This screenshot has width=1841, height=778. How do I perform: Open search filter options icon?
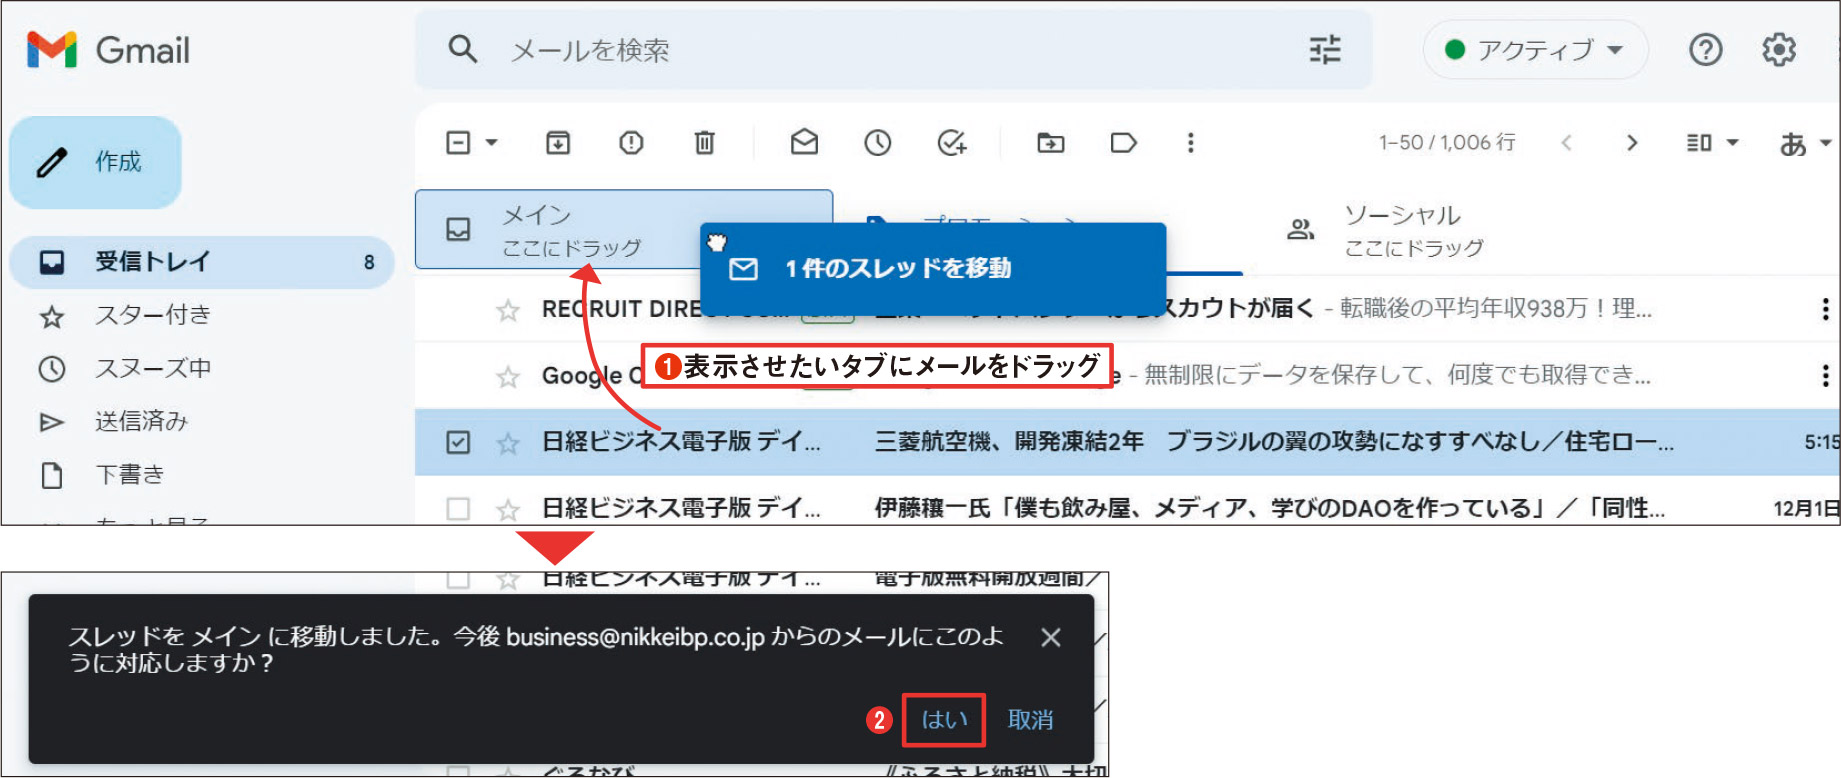[x=1325, y=49]
